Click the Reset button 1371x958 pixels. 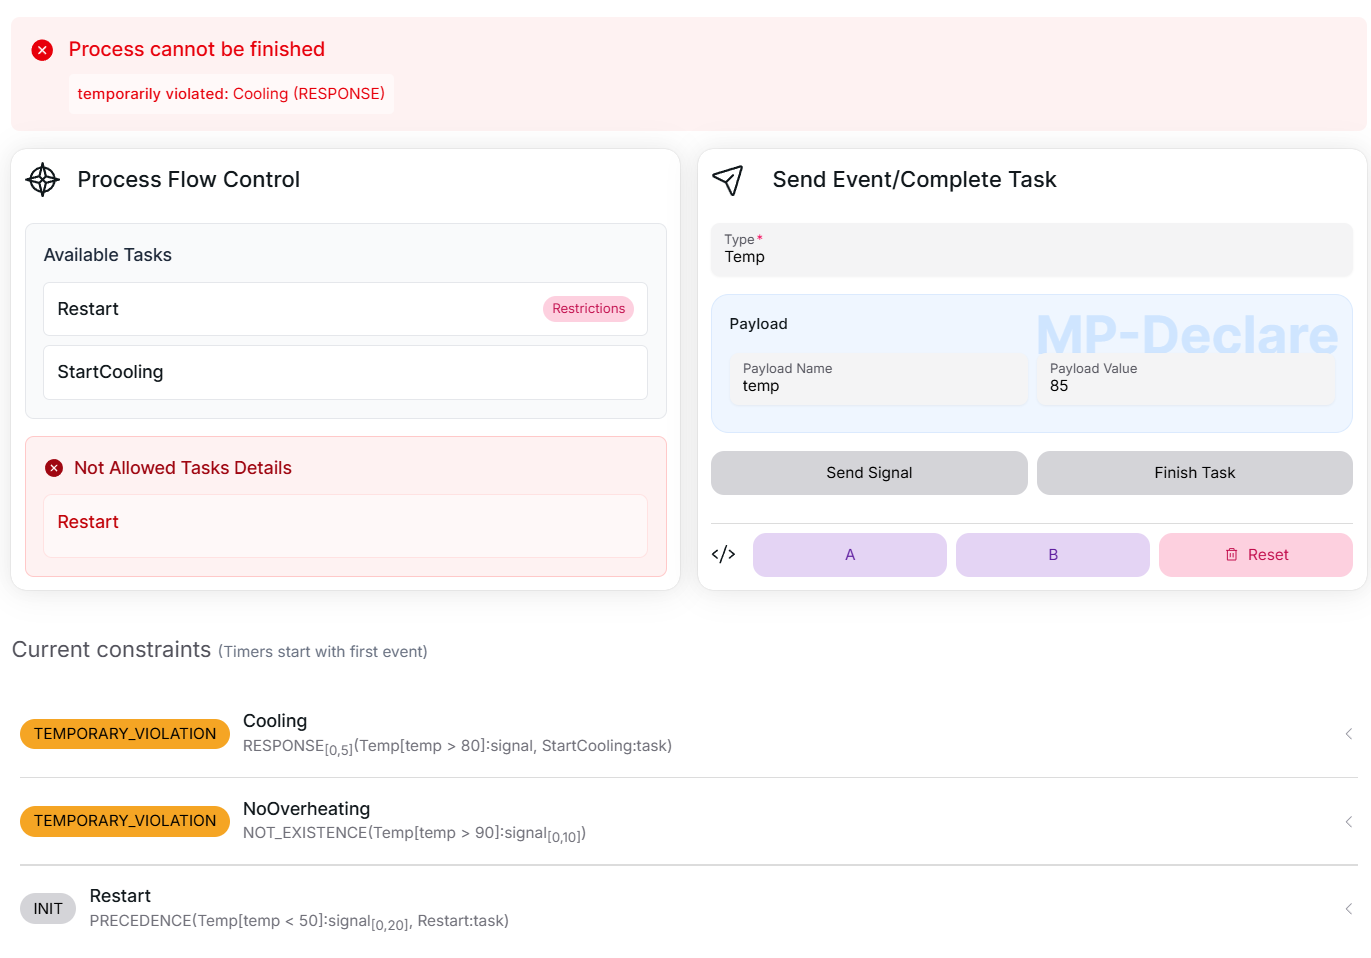(x=1255, y=555)
